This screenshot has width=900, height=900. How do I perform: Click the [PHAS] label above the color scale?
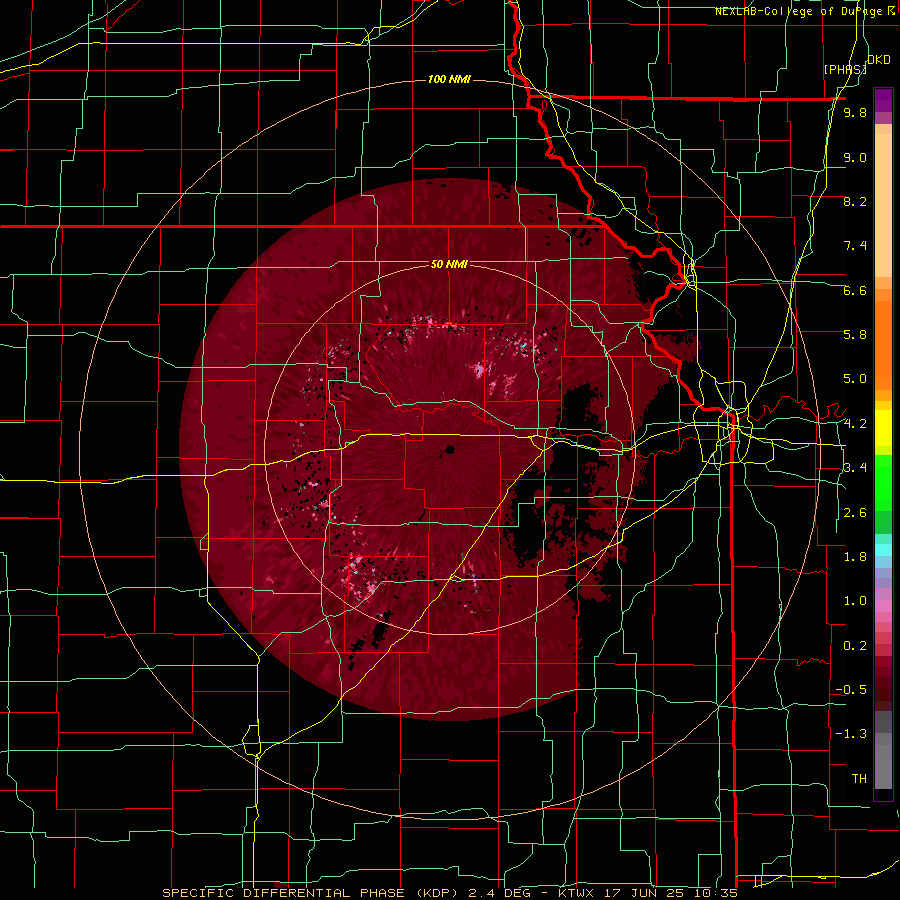[845, 69]
